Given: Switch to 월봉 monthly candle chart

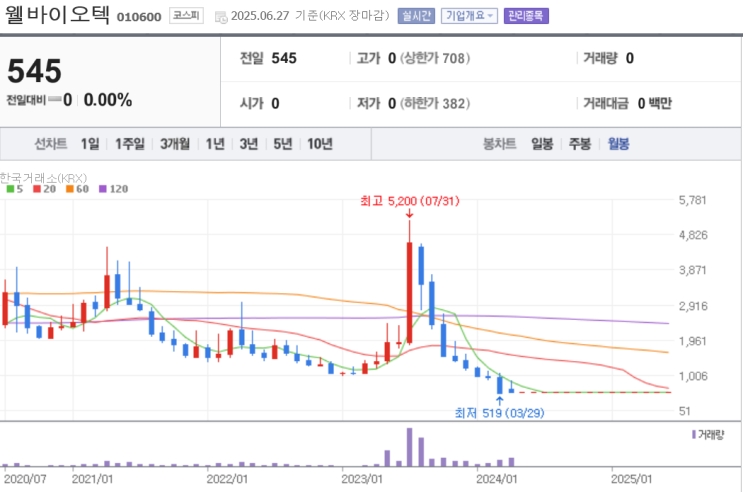Looking at the screenshot, I should pos(618,144).
